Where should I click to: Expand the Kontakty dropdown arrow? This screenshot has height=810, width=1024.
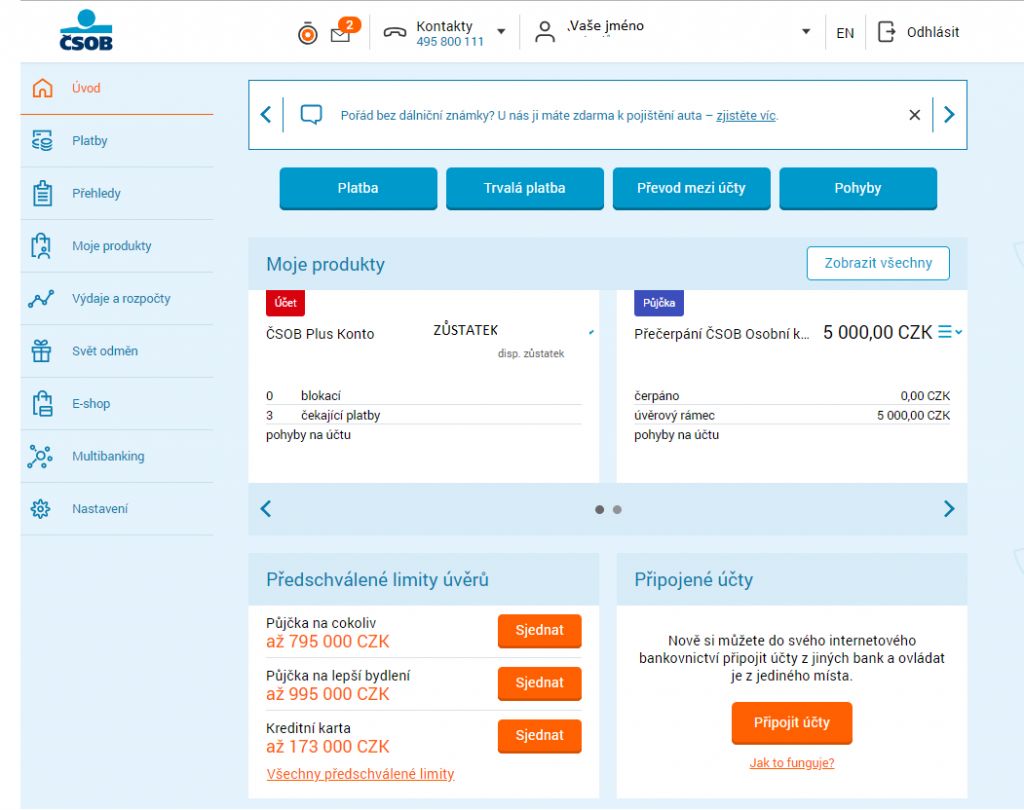pos(502,31)
